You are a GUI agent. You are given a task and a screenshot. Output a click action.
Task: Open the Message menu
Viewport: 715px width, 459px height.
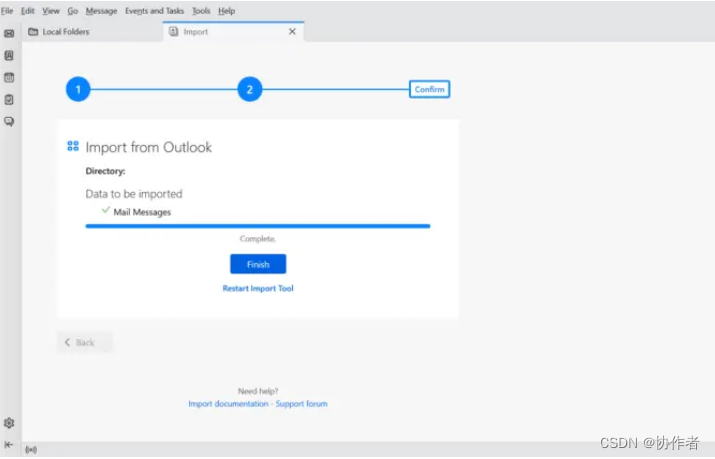point(101,11)
